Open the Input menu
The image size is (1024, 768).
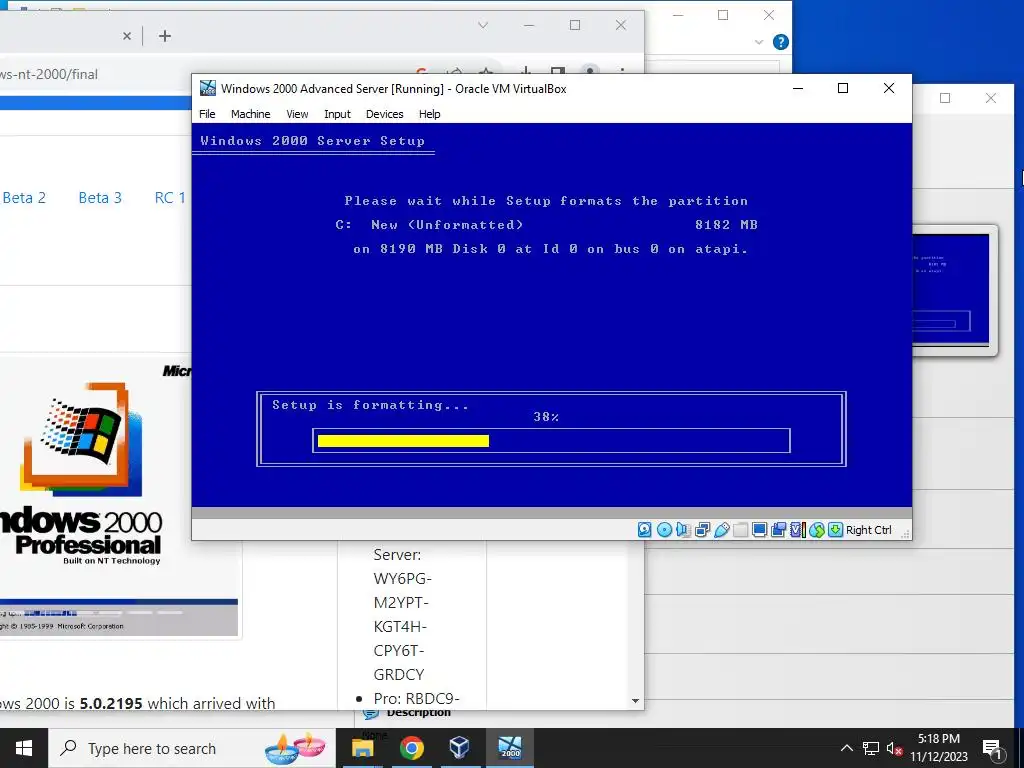pyautogui.click(x=337, y=114)
